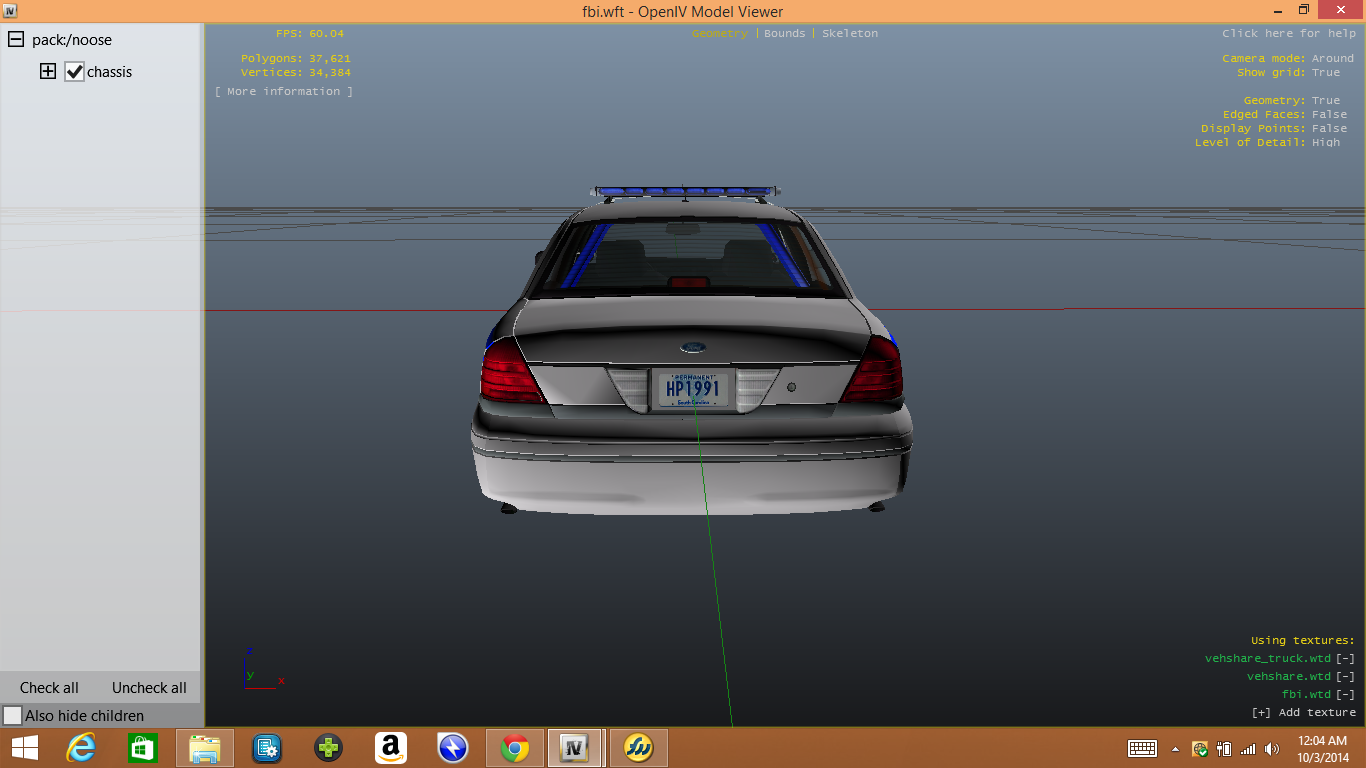This screenshot has height=768, width=1366.
Task: Click the 'Check all' button
Action: (49, 688)
